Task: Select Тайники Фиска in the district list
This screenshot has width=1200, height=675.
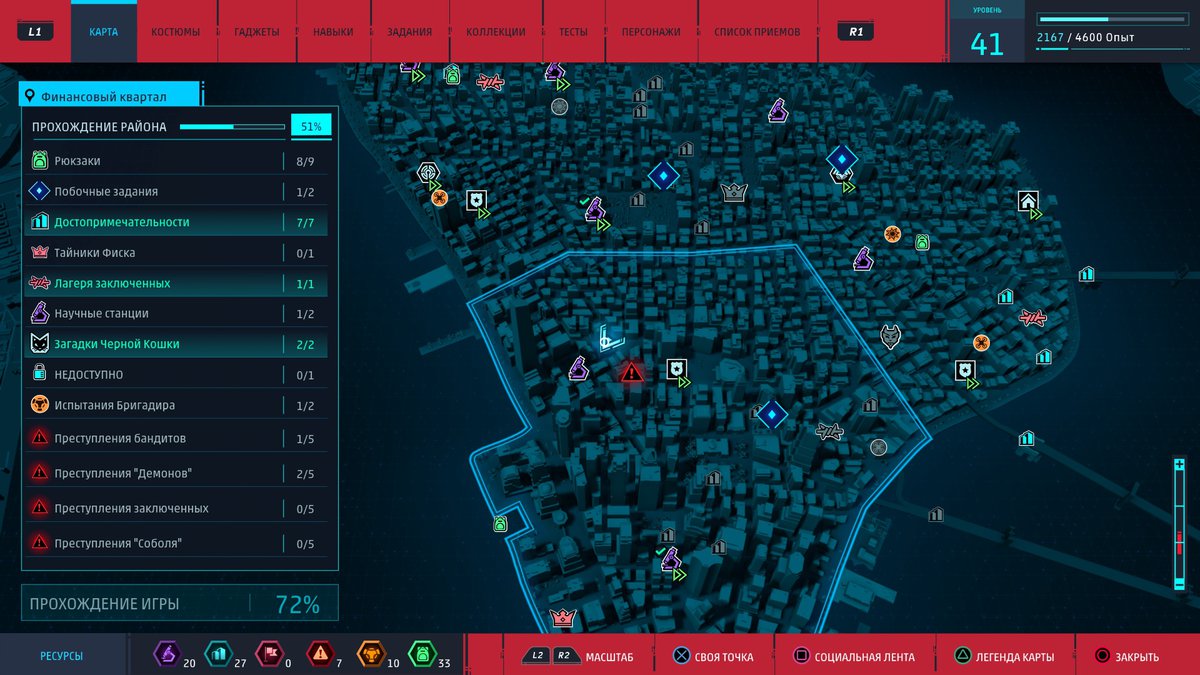Action: 180,253
